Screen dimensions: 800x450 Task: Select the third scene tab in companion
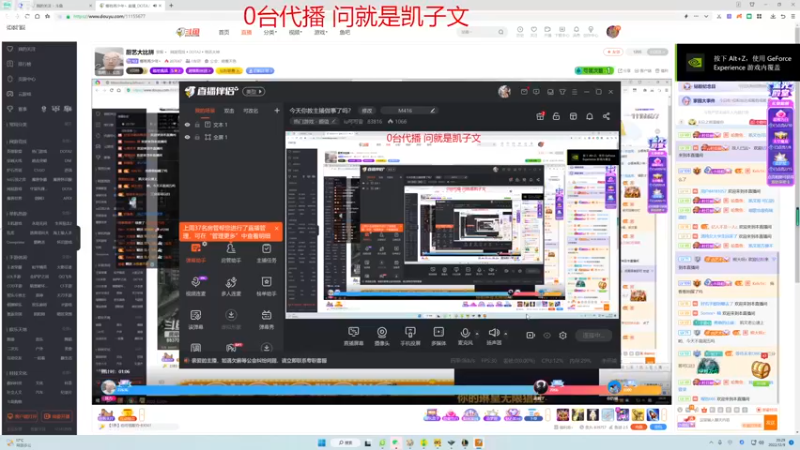(251, 111)
